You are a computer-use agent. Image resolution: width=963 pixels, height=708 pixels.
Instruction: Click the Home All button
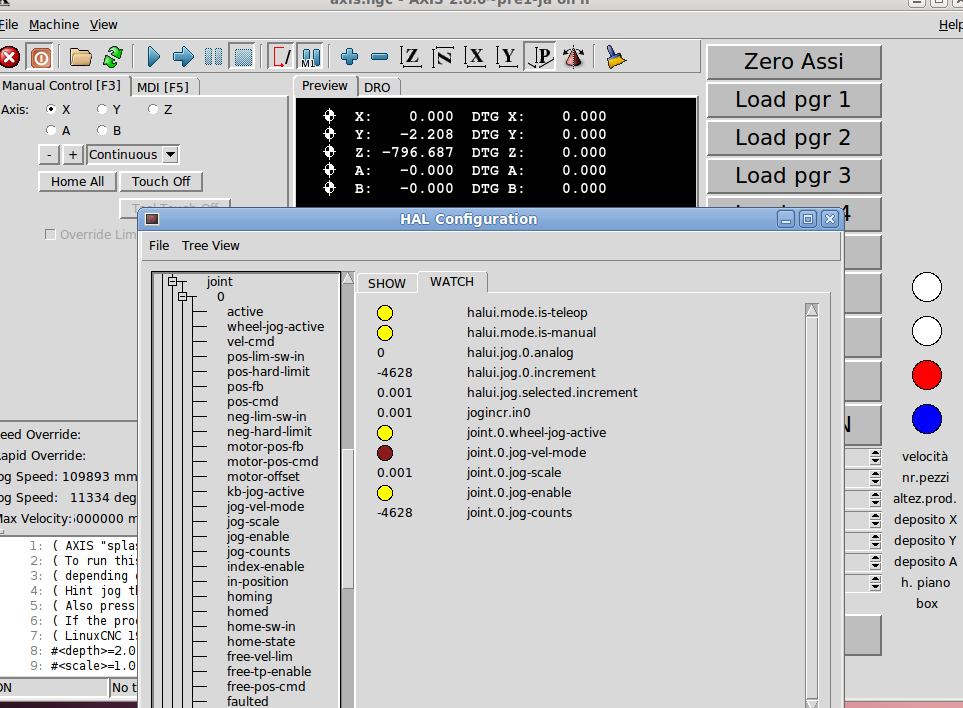point(77,182)
